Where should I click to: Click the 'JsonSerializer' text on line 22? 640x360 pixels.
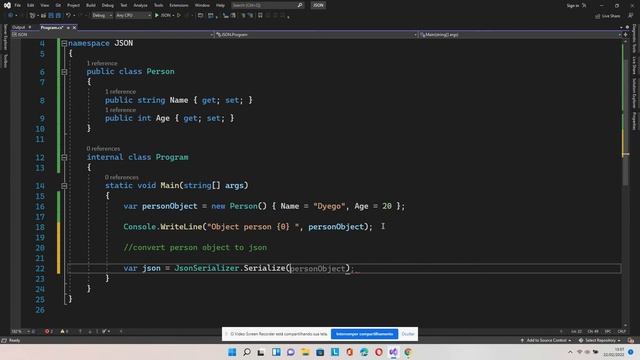click(207, 268)
